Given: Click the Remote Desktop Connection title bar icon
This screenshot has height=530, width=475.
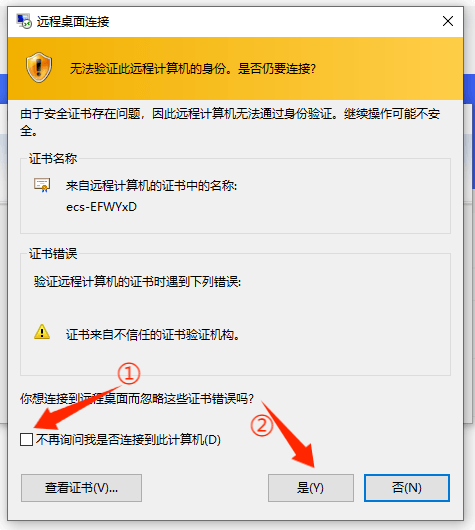Looking at the screenshot, I should [24, 21].
